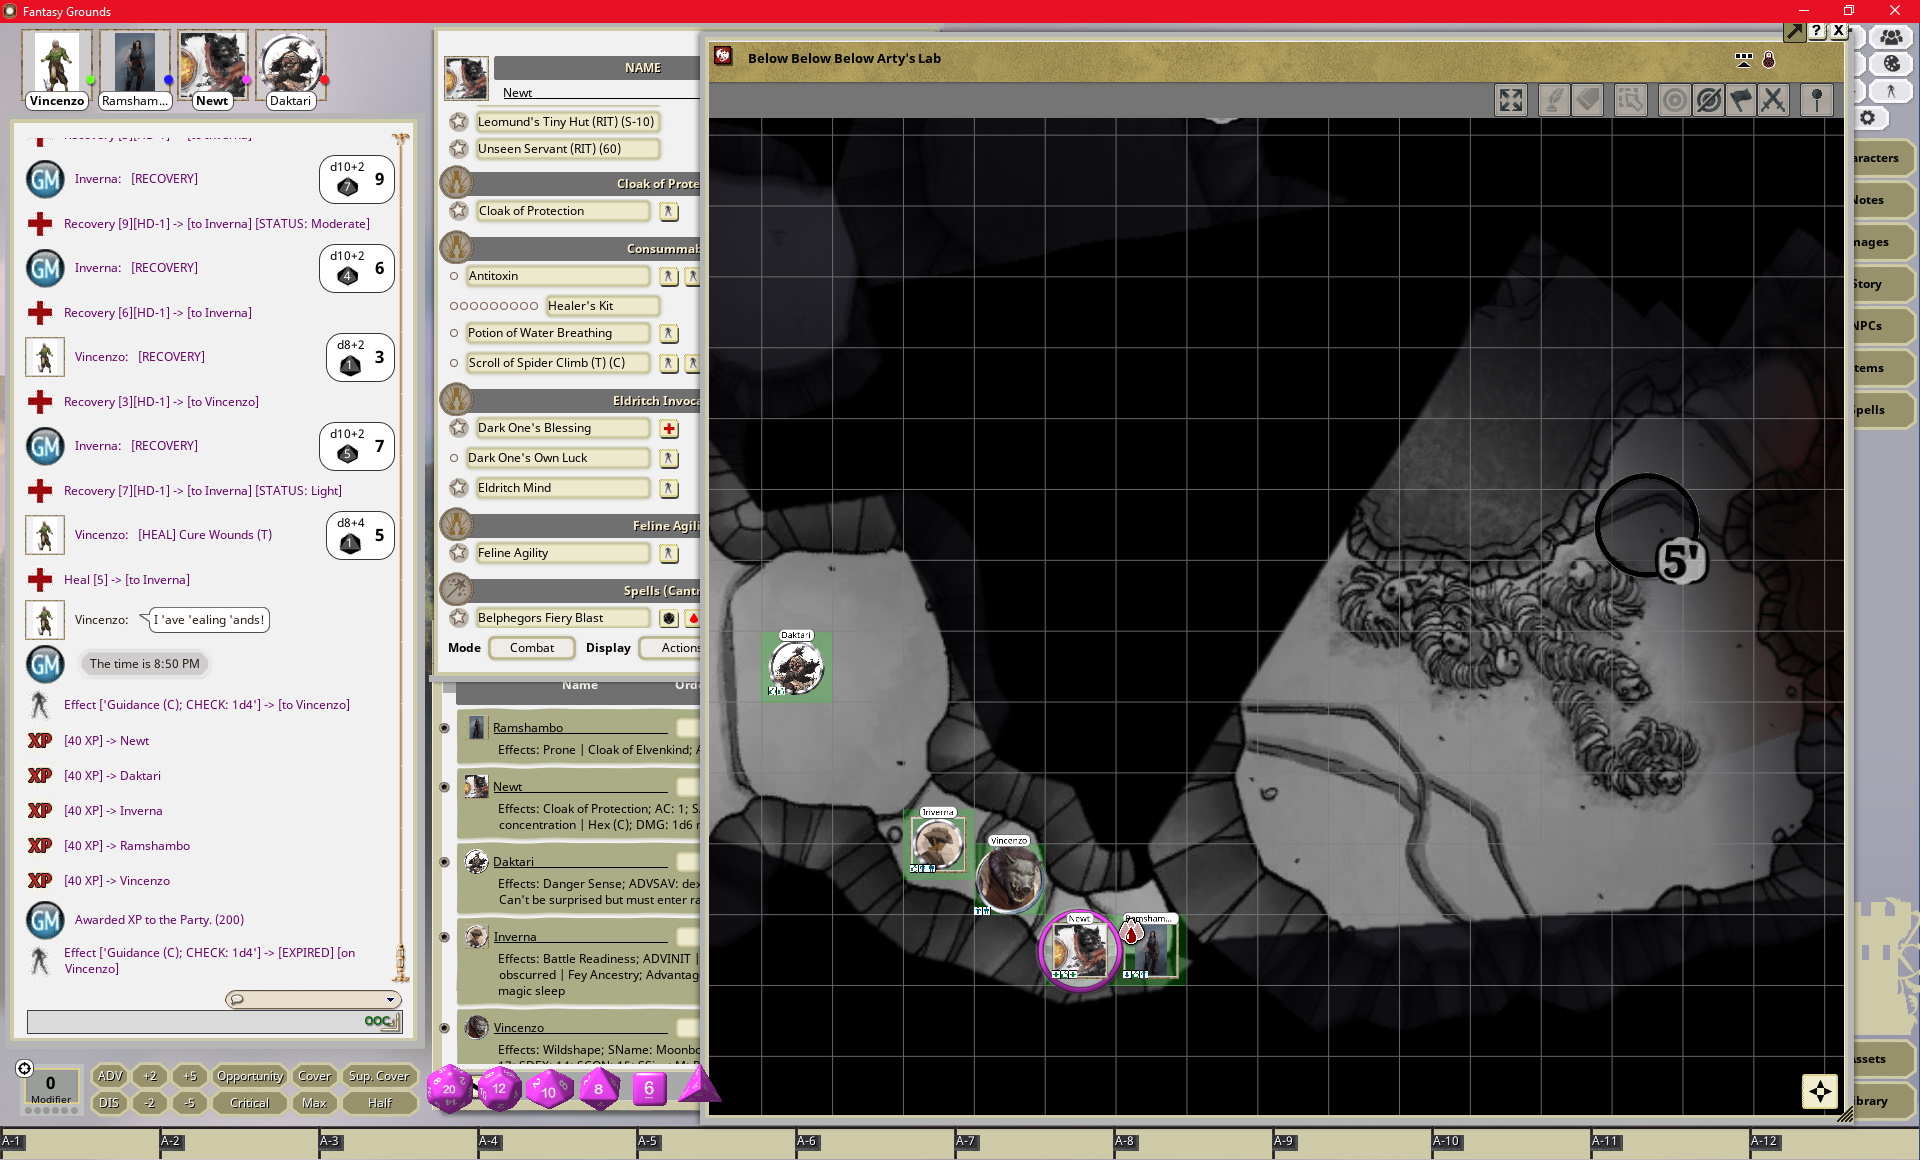Select the quill drawing tool

click(x=1553, y=100)
